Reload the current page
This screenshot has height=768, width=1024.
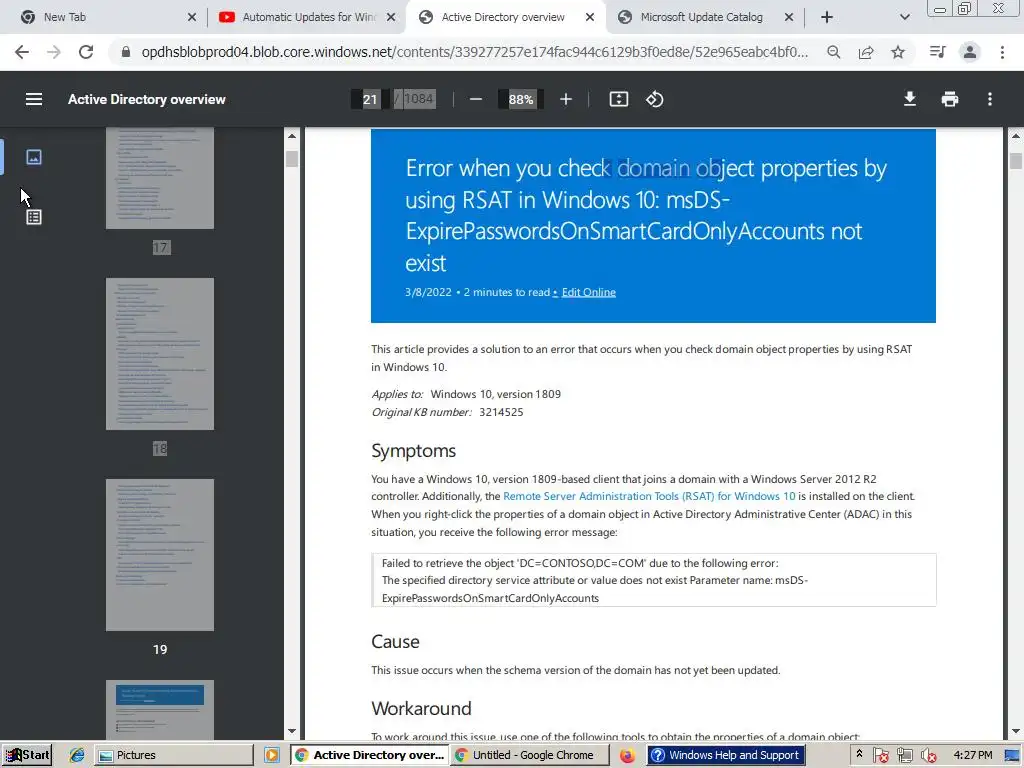tap(86, 52)
